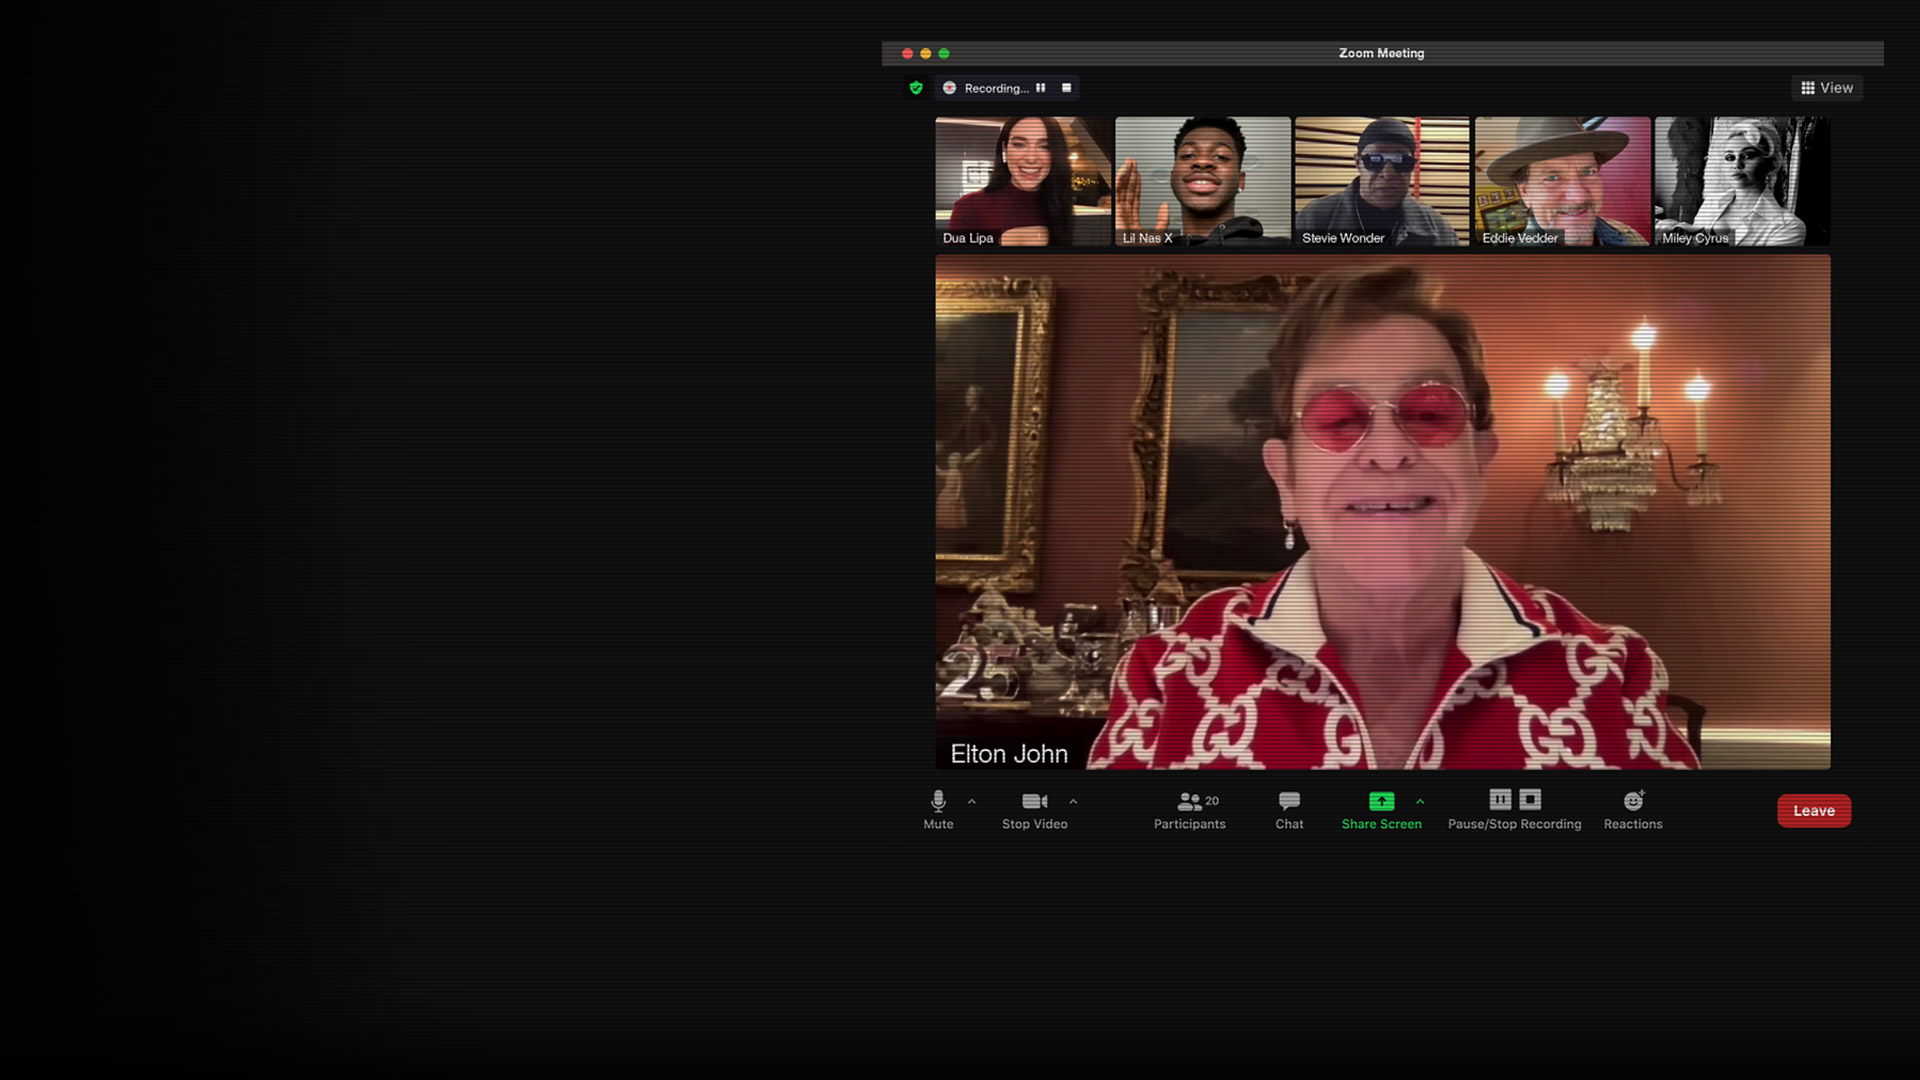The height and width of the screenshot is (1080, 1920).
Task: Expand share screen options arrow
Action: pyautogui.click(x=1420, y=801)
